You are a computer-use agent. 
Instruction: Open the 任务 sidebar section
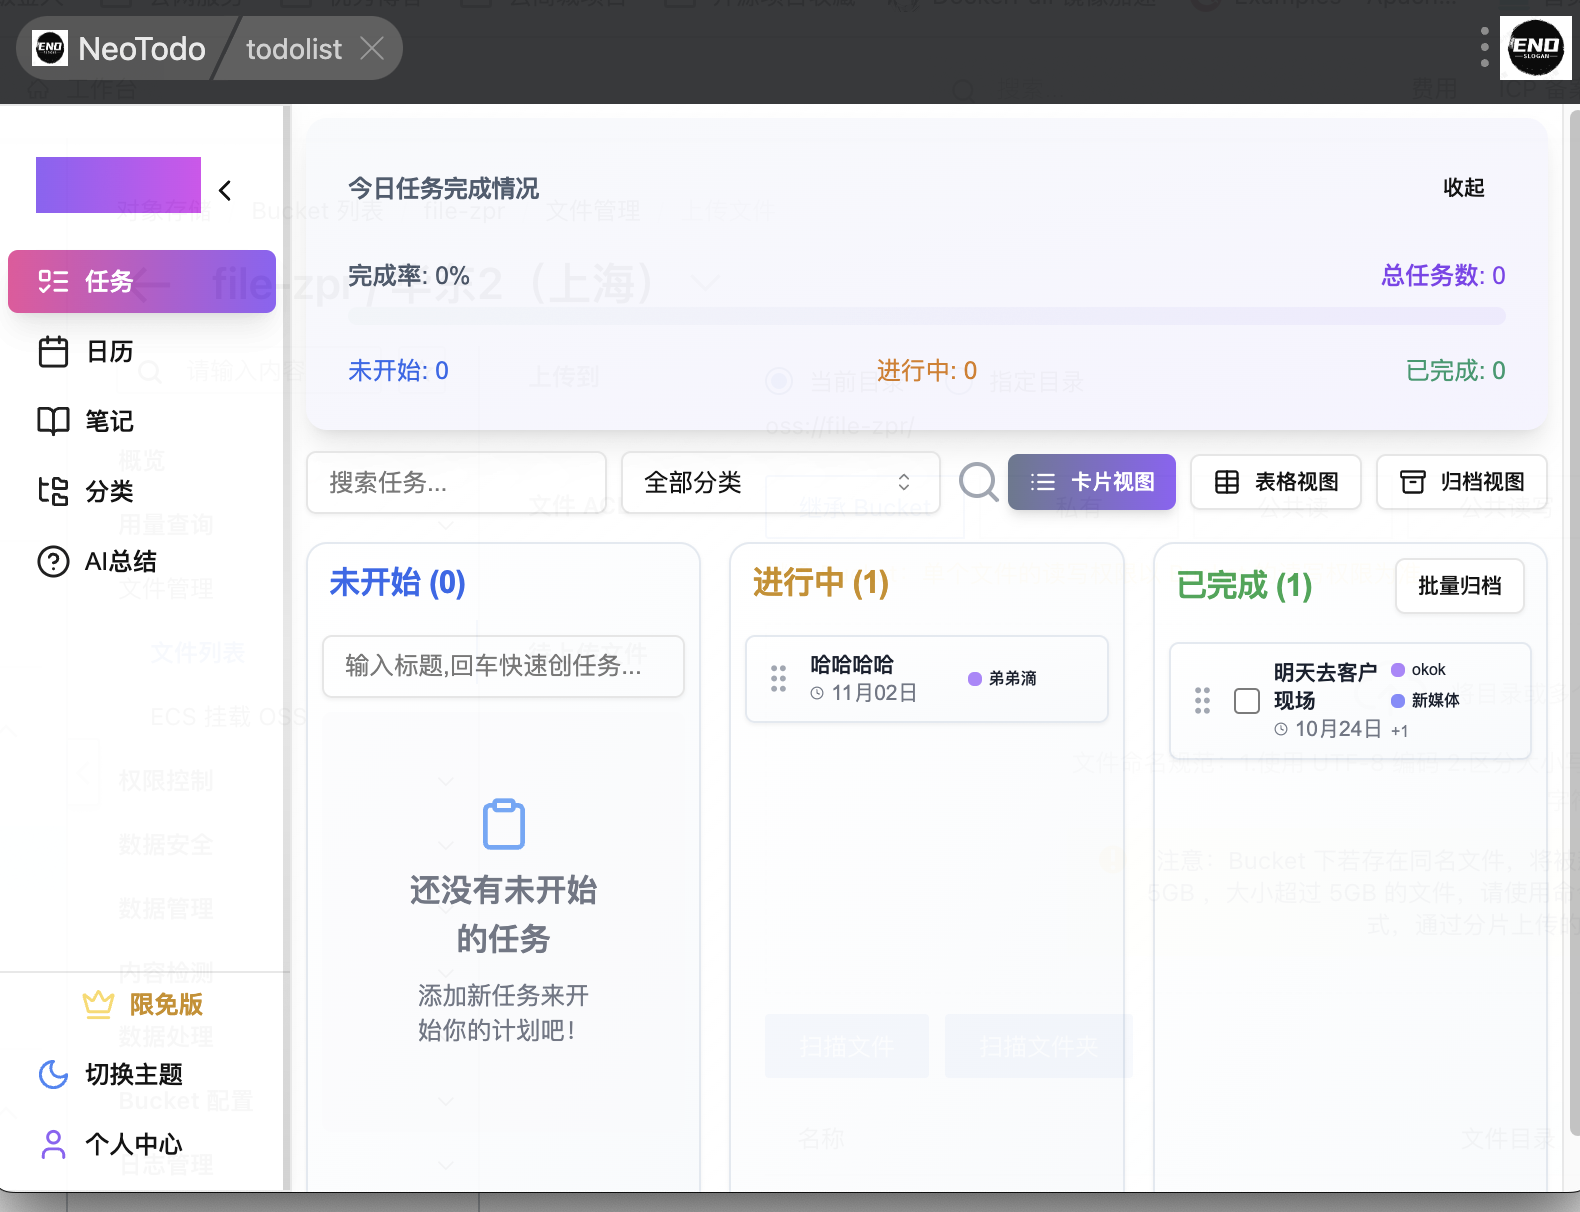[142, 281]
